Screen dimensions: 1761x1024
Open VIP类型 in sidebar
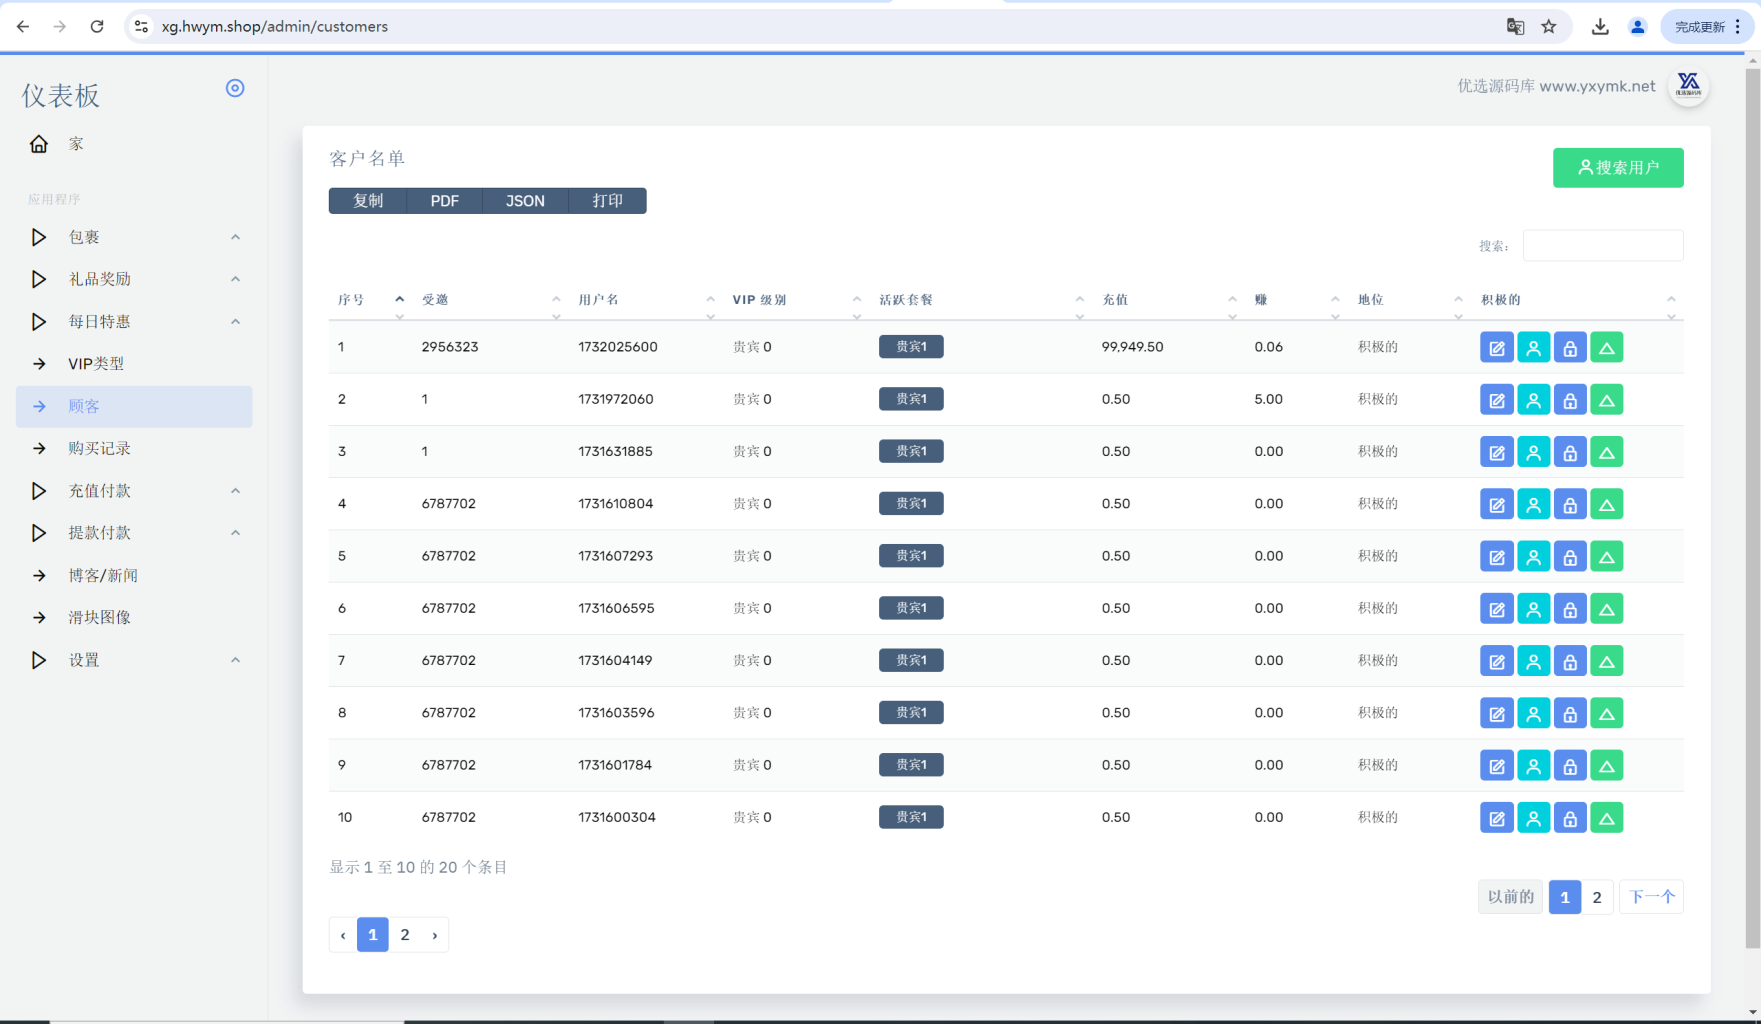coord(96,364)
